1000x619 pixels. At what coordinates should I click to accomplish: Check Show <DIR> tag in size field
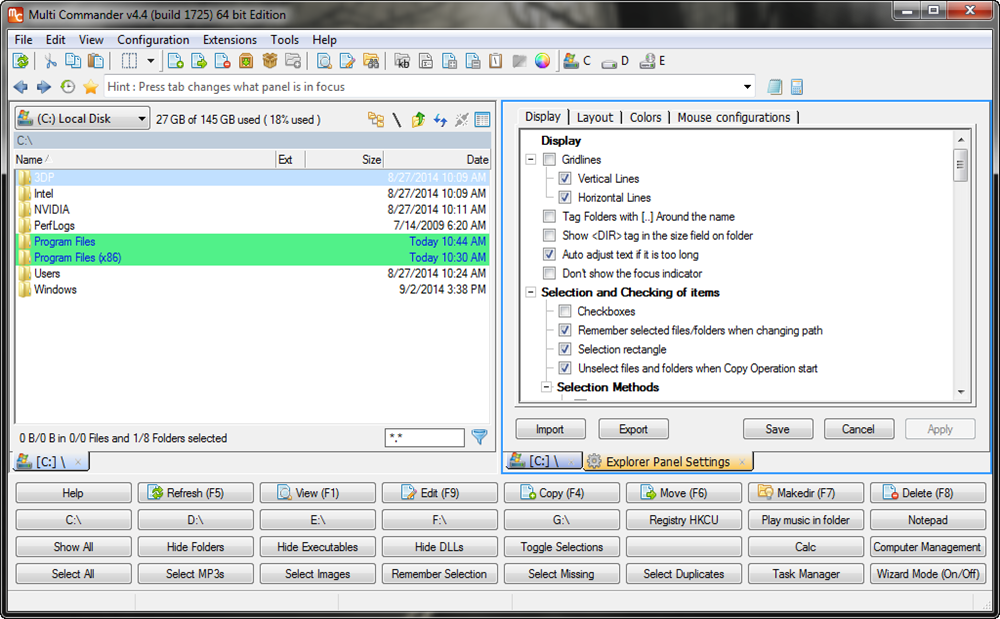click(549, 235)
